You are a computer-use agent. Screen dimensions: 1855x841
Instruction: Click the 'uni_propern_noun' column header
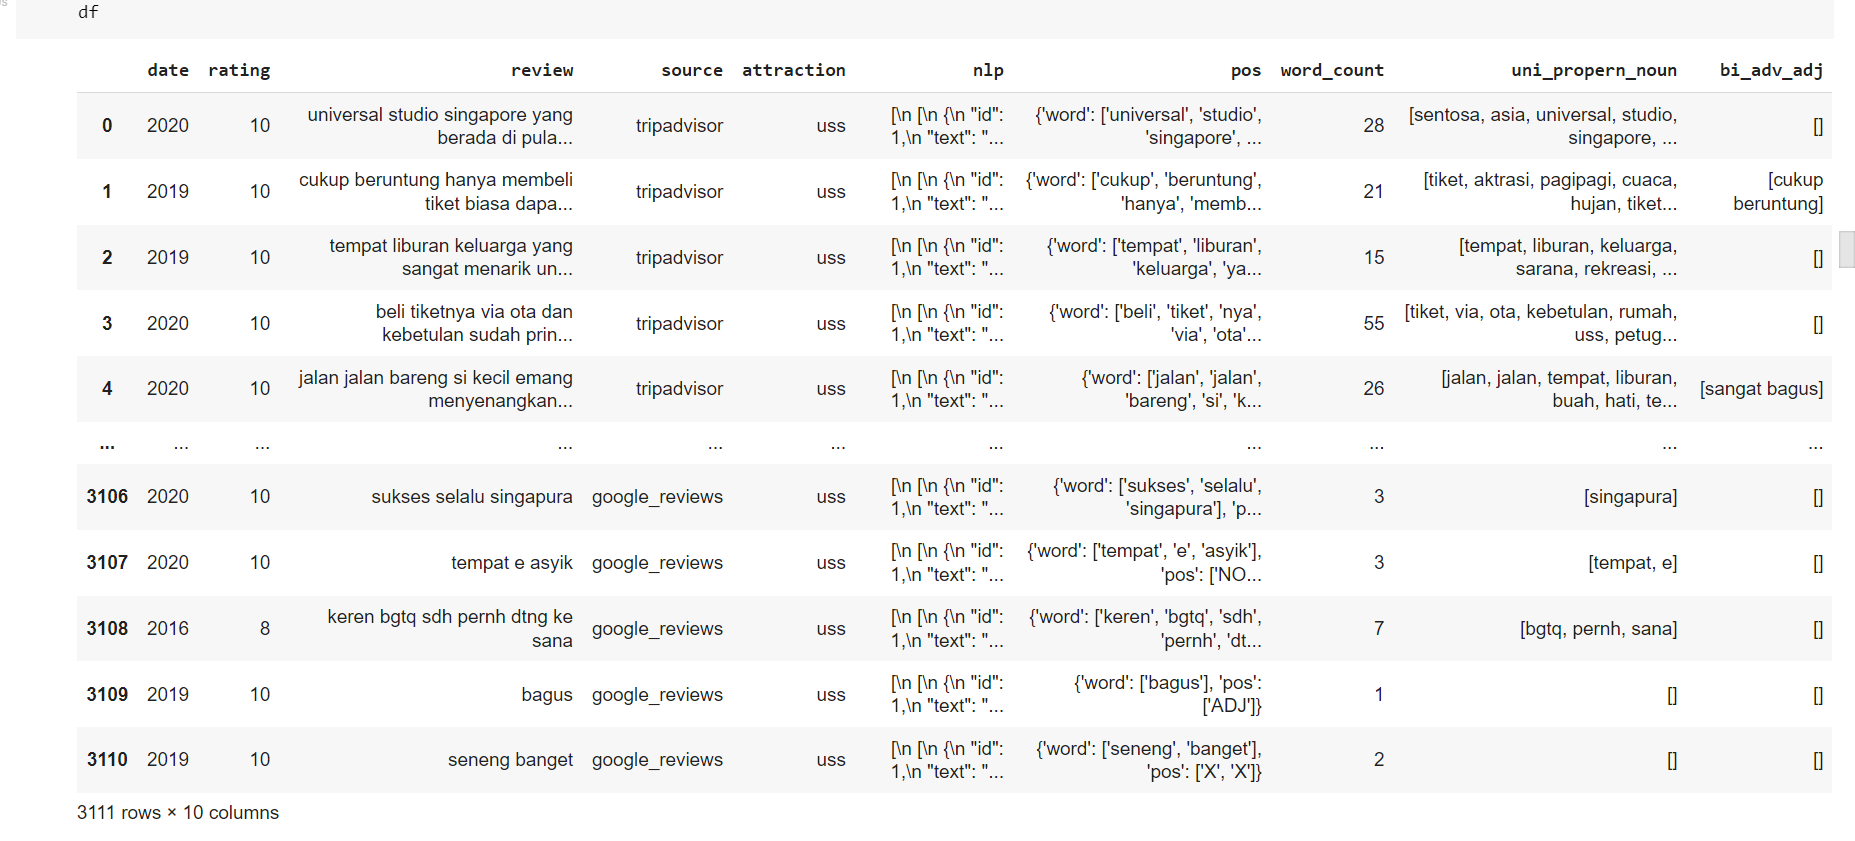point(1594,70)
